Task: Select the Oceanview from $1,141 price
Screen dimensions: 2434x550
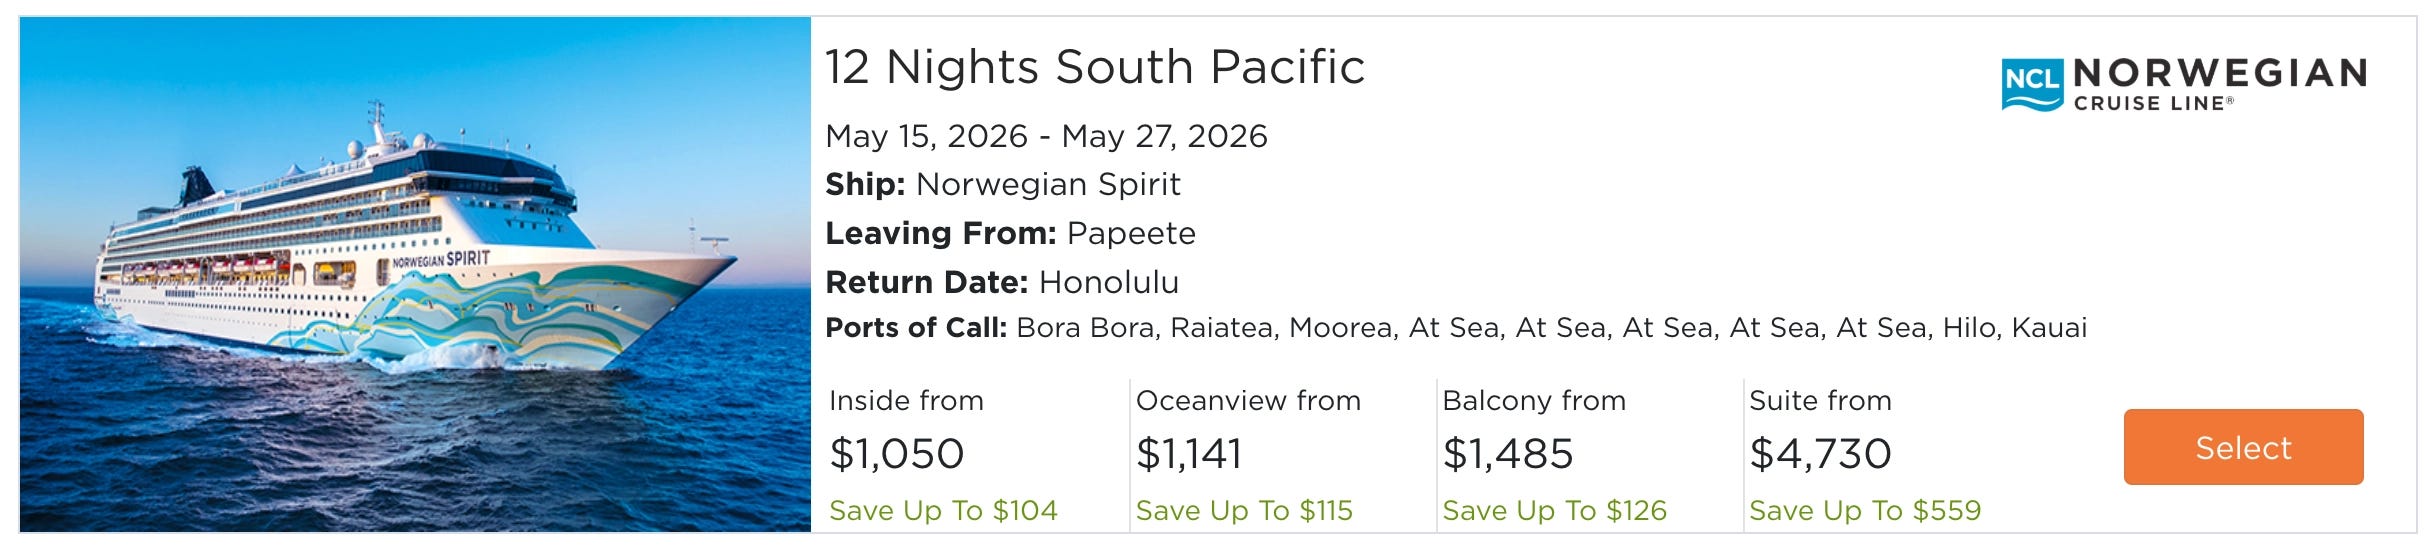Action: pos(1189,454)
